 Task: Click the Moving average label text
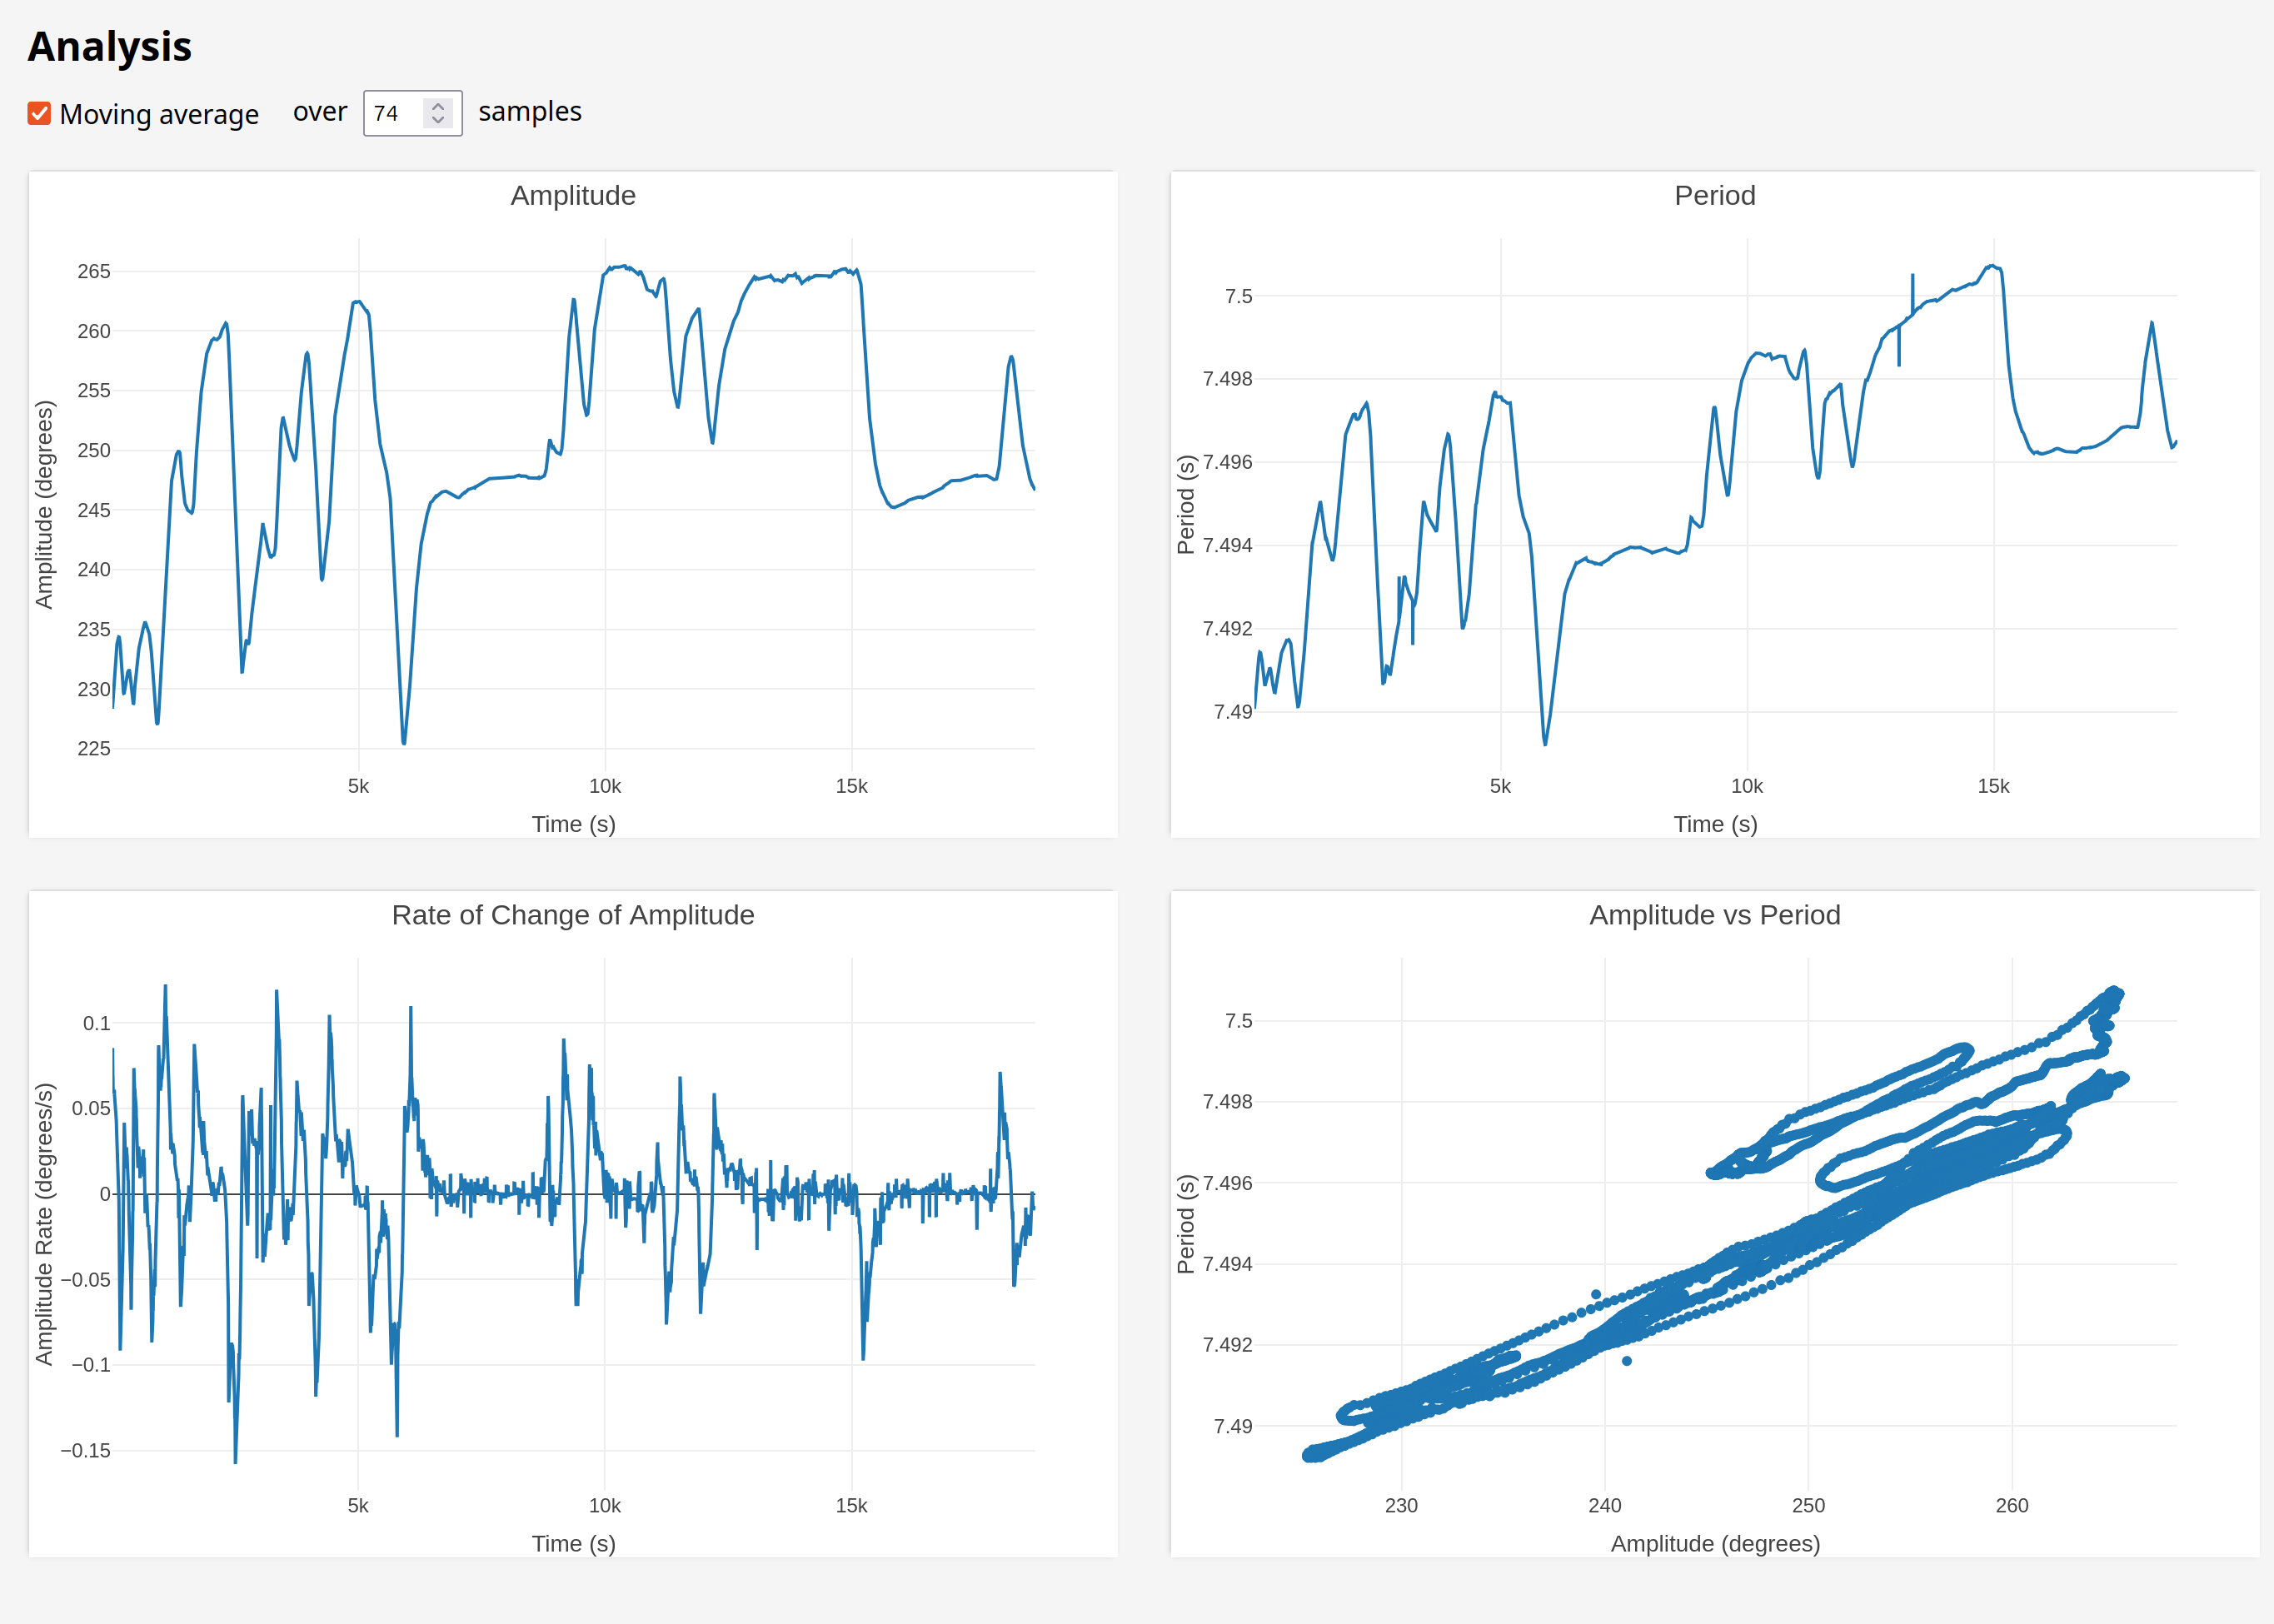[x=158, y=114]
